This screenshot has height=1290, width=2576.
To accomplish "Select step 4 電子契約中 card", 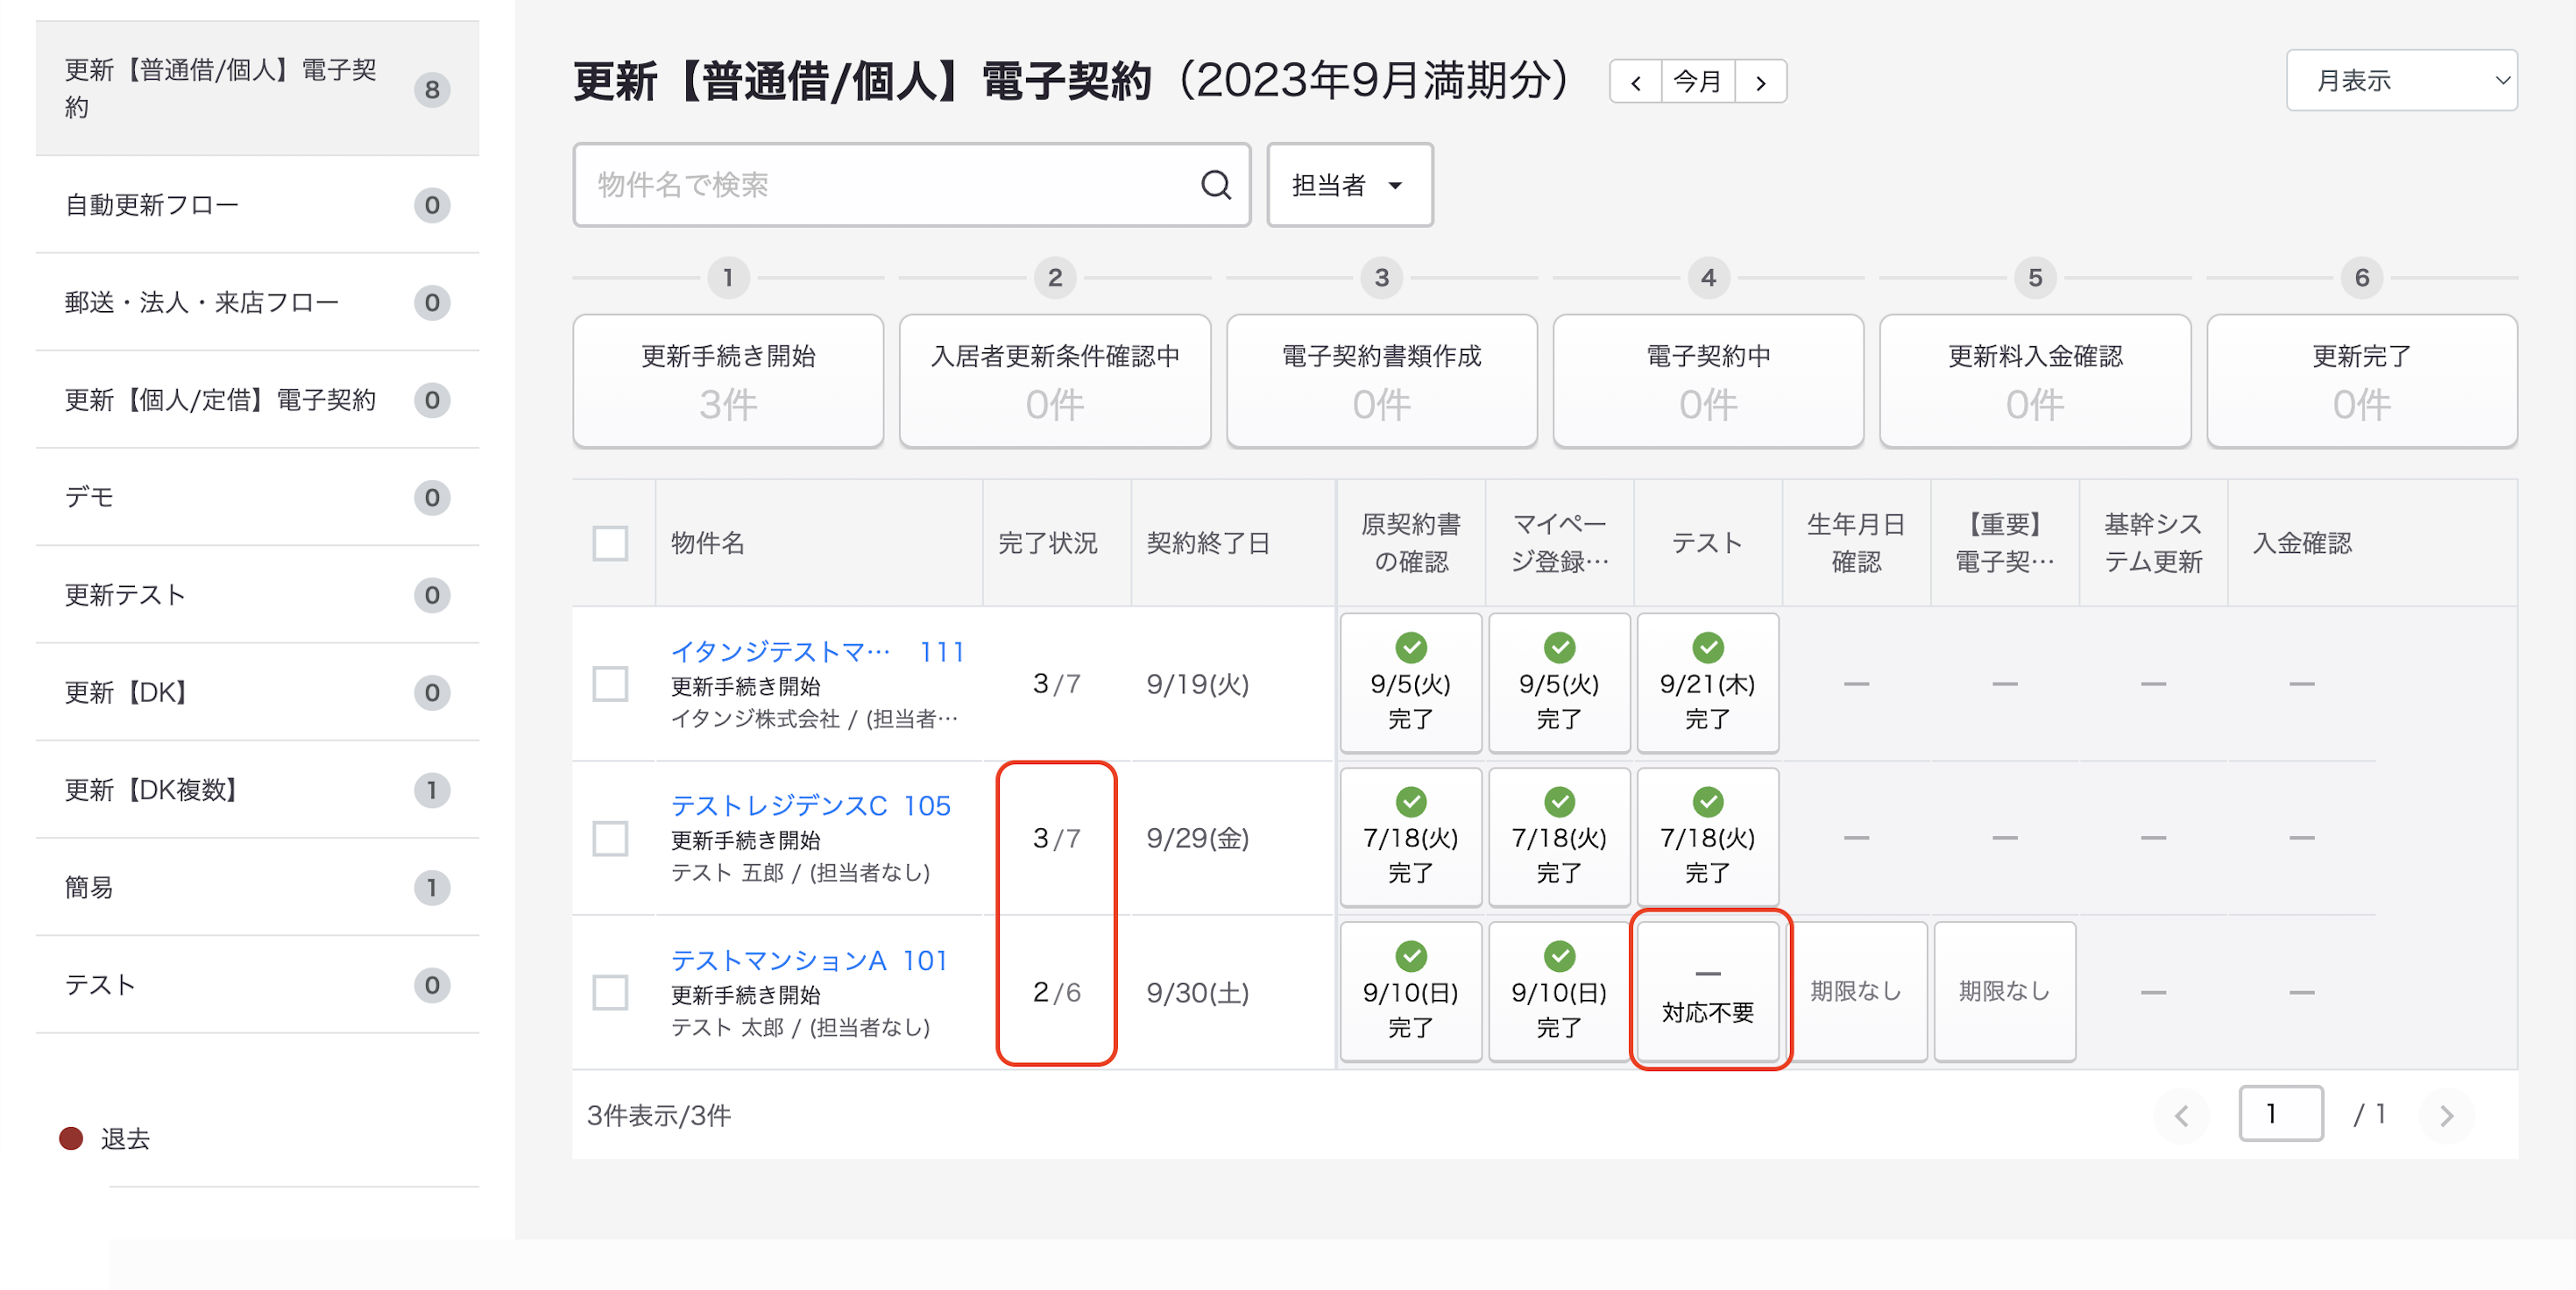I will (x=1708, y=381).
